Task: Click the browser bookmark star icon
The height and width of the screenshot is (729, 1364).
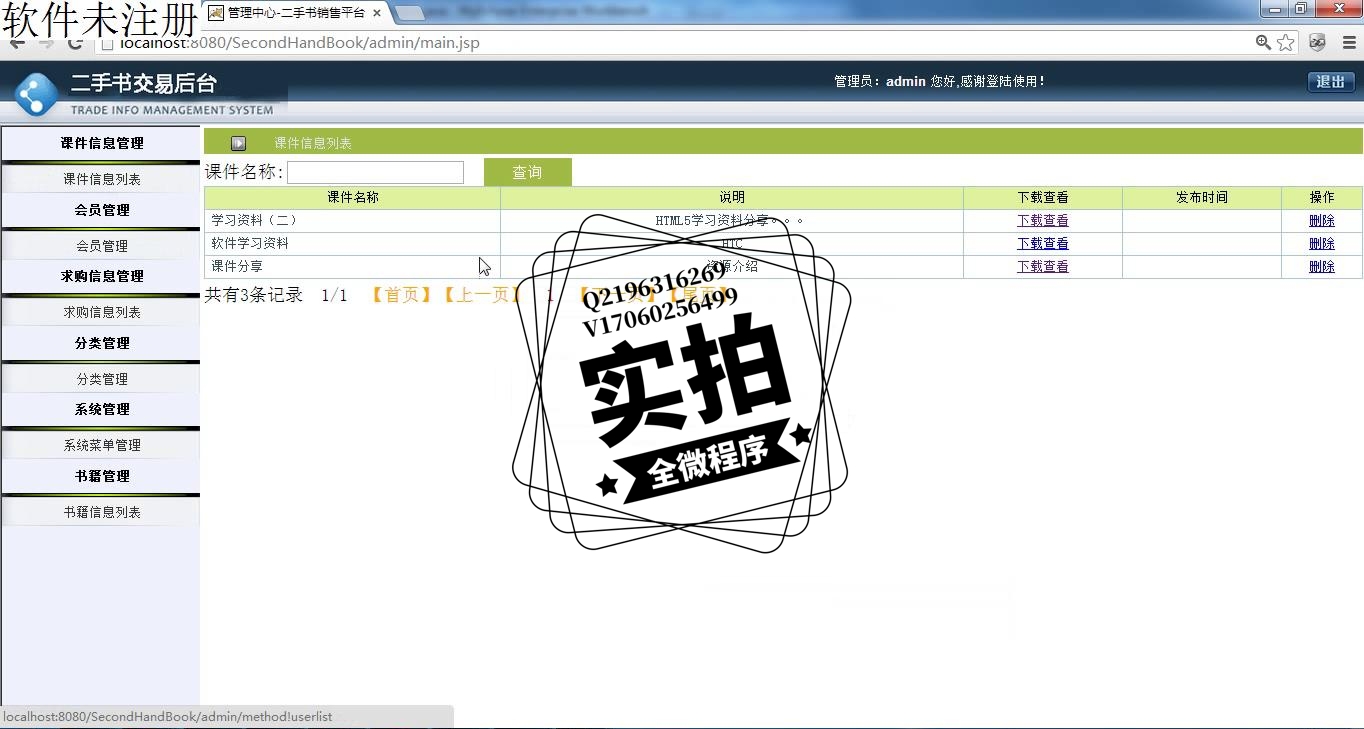Action: pyautogui.click(x=1286, y=43)
